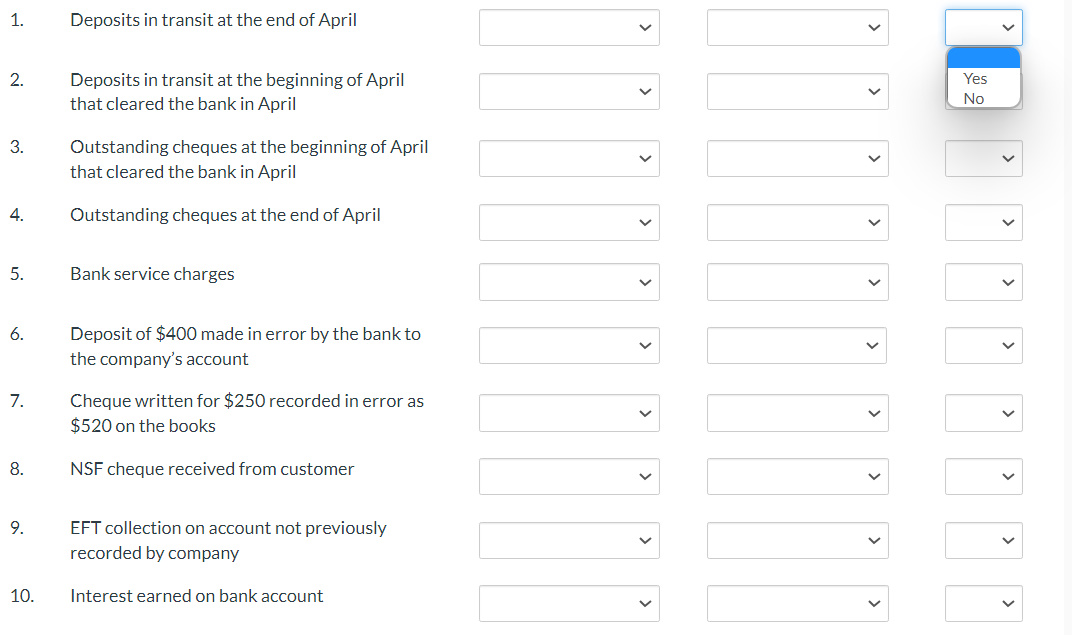Image resolution: width=1072 pixels, height=635 pixels.
Task: Open the middle dropdown for Interest earned on bank account
Action: [x=797, y=603]
